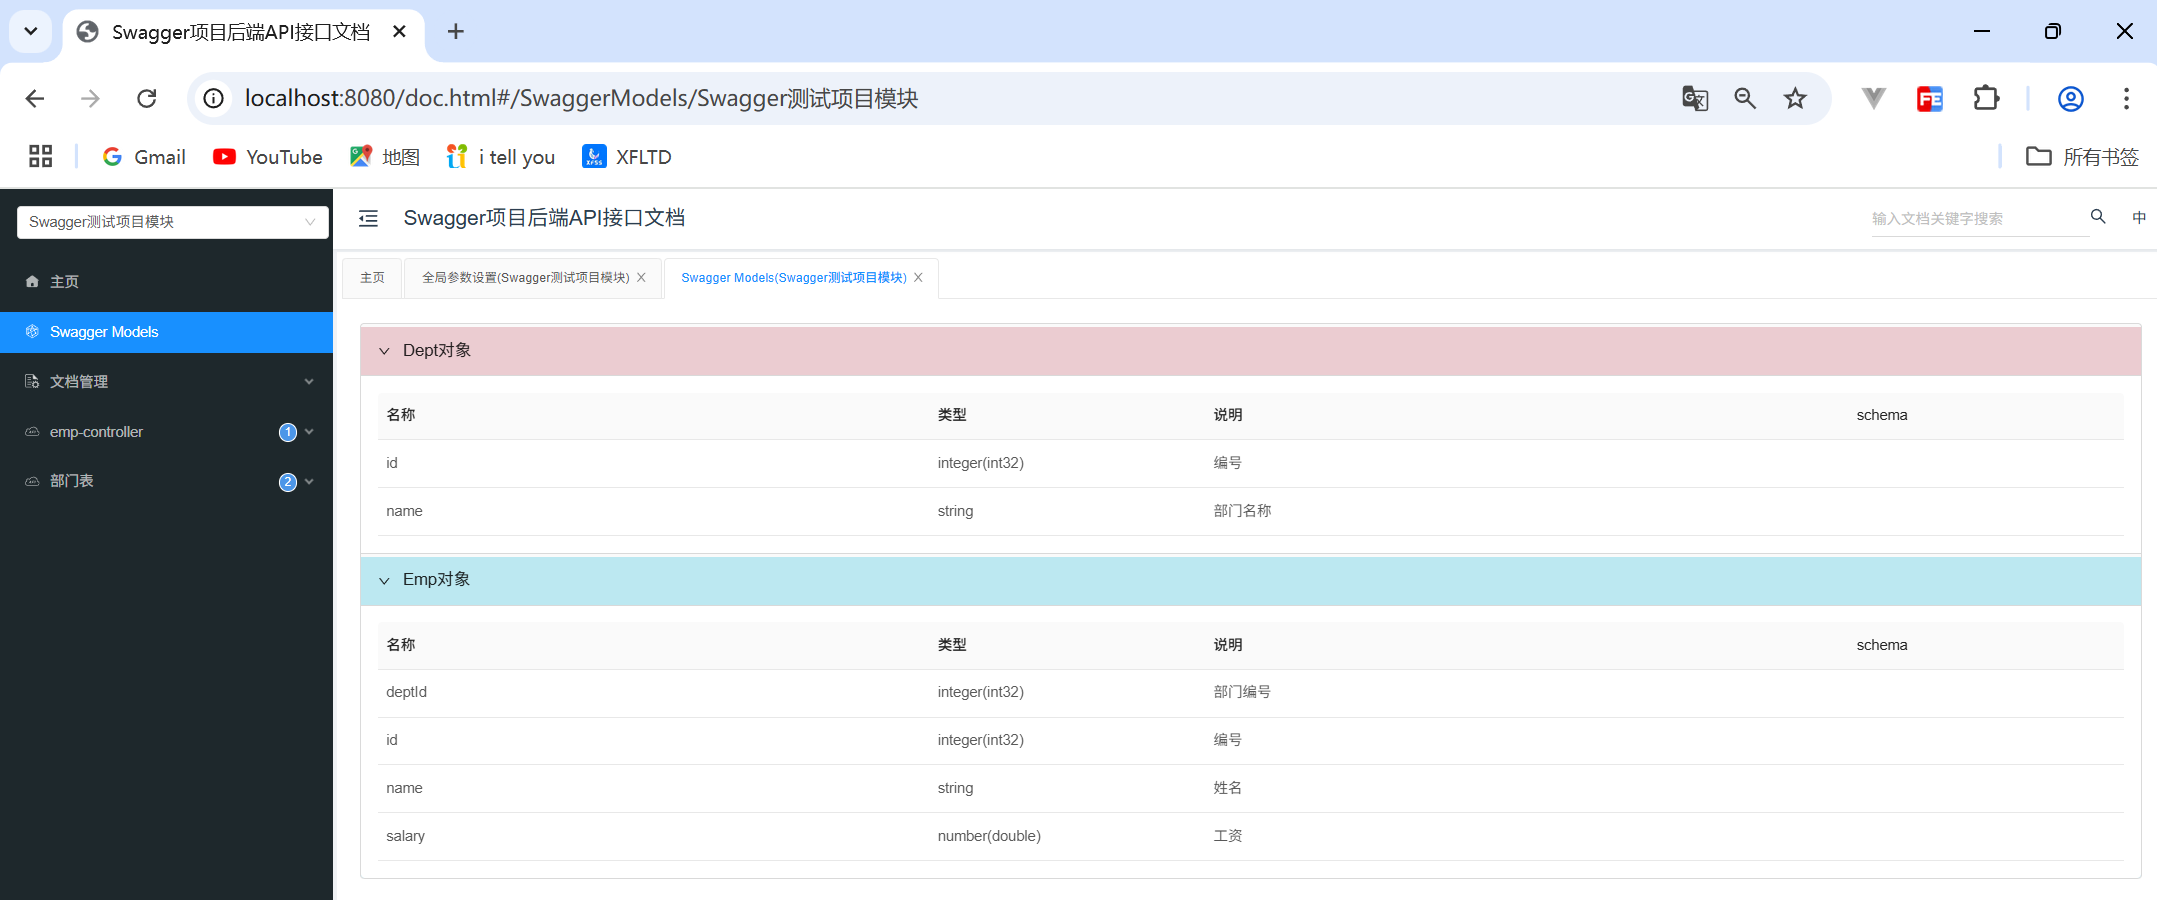Close the Swagger browser tab

[x=399, y=32]
